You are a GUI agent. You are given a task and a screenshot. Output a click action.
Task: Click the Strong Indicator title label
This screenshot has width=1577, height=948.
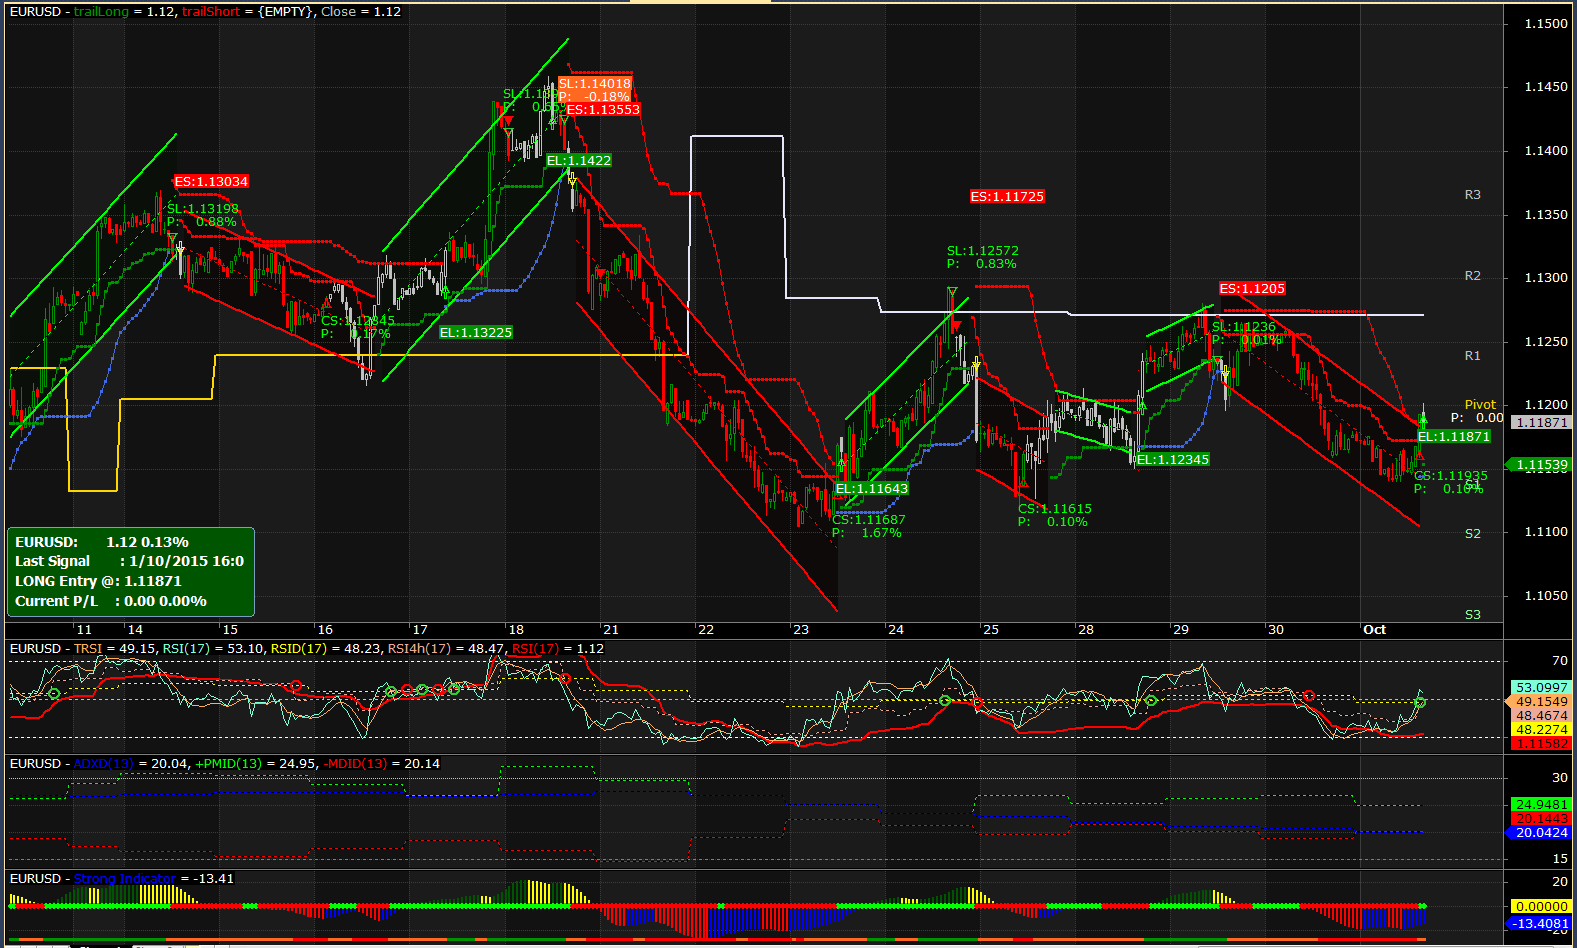pos(125,878)
